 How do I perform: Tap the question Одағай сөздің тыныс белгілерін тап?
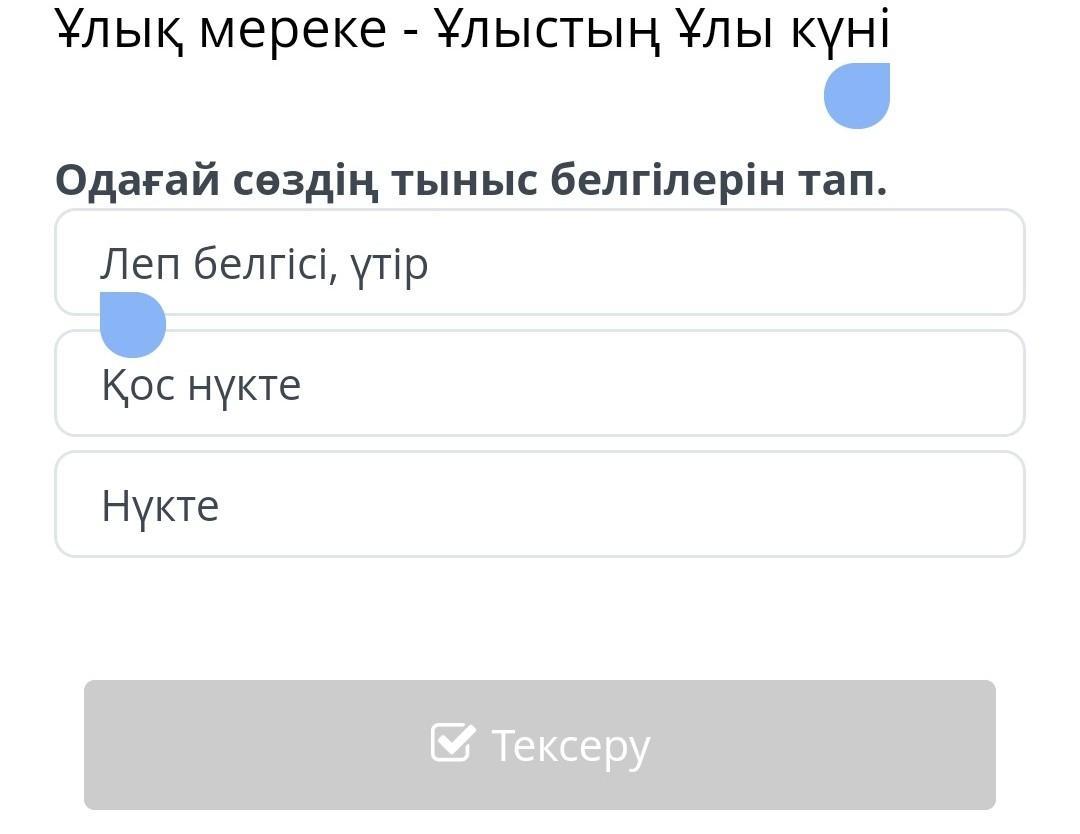tap(471, 180)
